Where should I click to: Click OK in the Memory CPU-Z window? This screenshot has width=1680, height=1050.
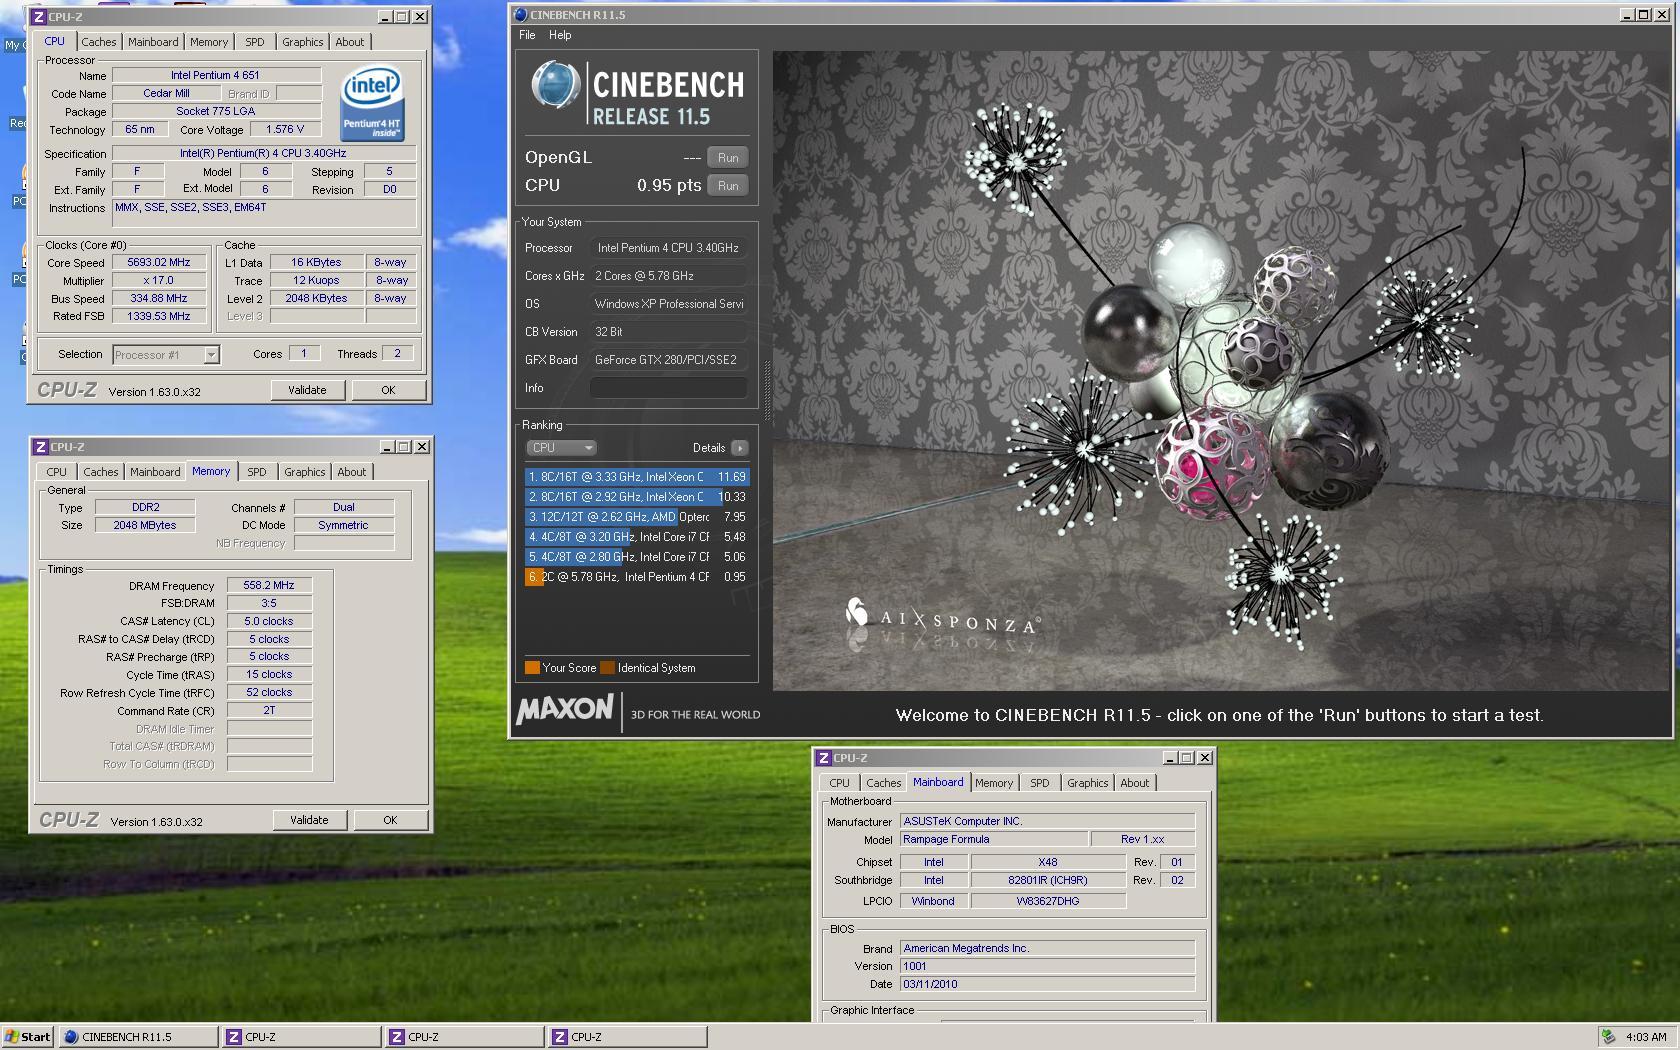point(390,820)
